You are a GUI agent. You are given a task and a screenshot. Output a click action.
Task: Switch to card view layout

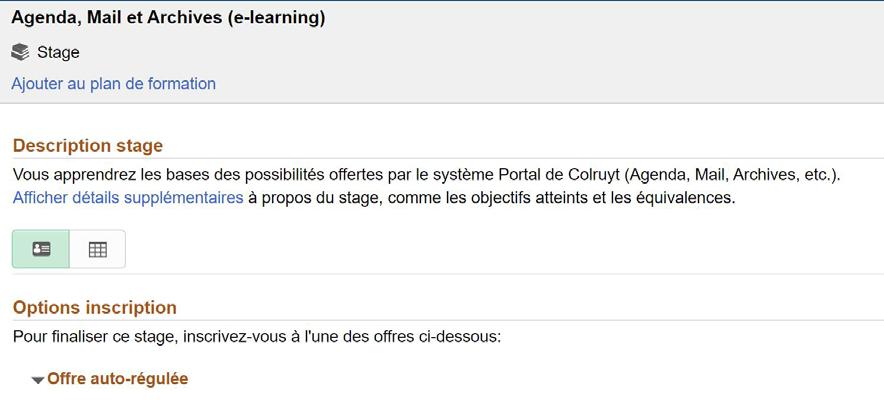[x=41, y=249]
